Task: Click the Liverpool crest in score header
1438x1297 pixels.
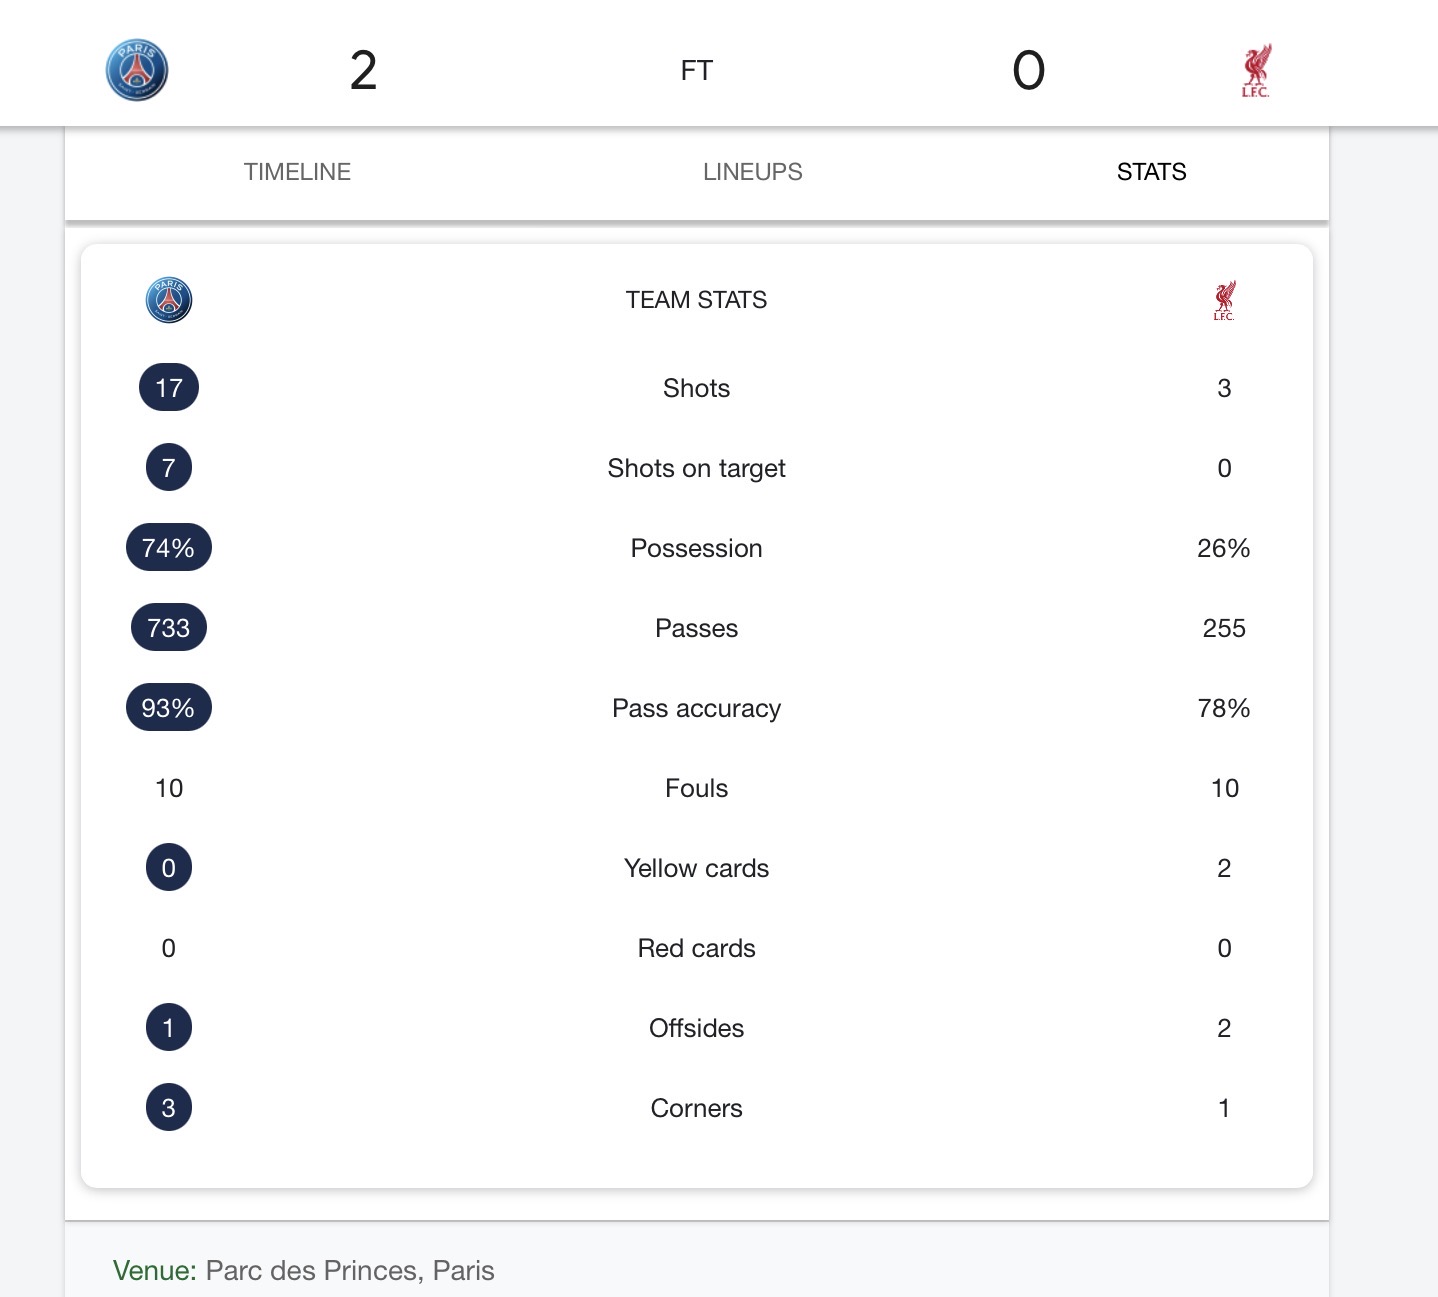Action: pyautogui.click(x=1255, y=70)
